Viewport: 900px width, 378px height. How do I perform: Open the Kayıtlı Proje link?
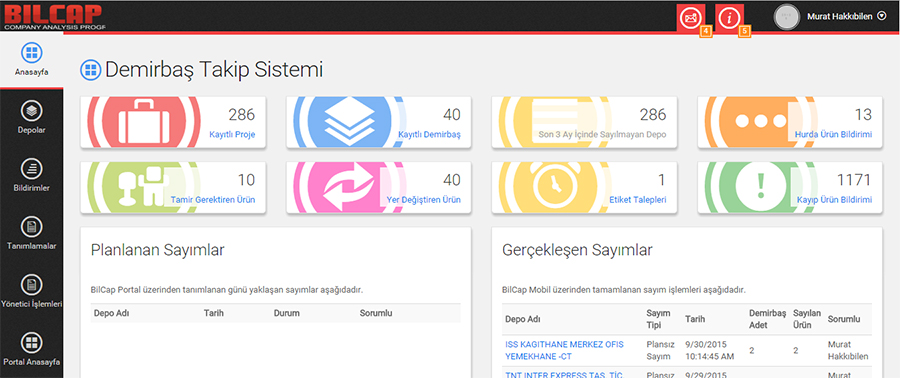coord(232,135)
